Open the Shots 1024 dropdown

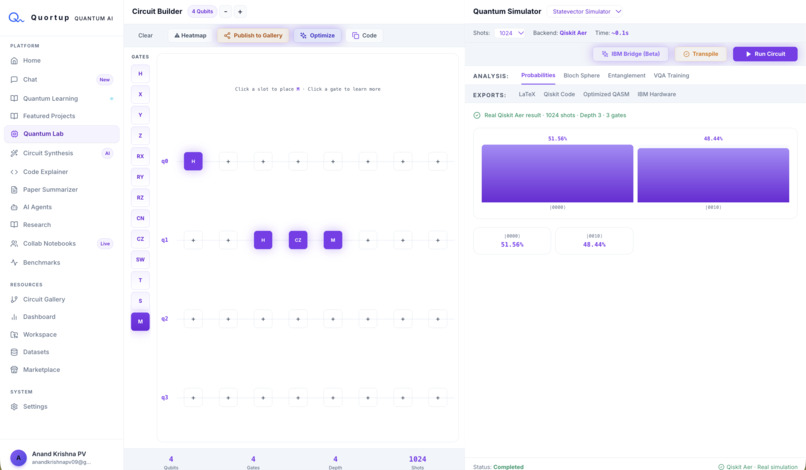point(510,33)
